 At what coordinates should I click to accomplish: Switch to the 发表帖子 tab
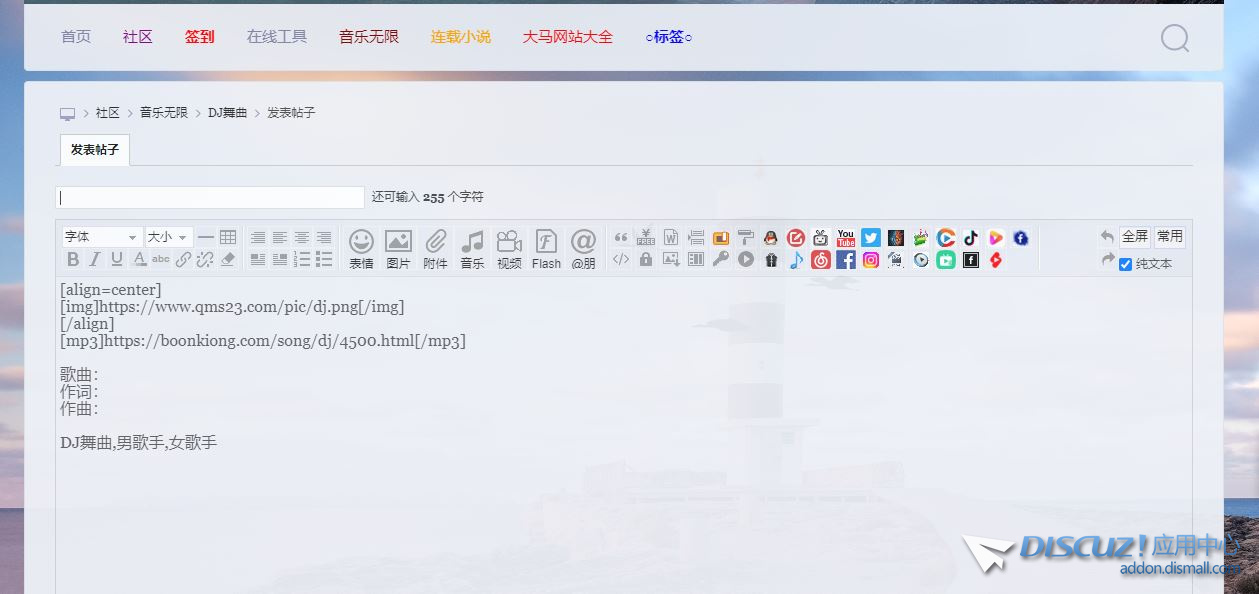(x=95, y=150)
